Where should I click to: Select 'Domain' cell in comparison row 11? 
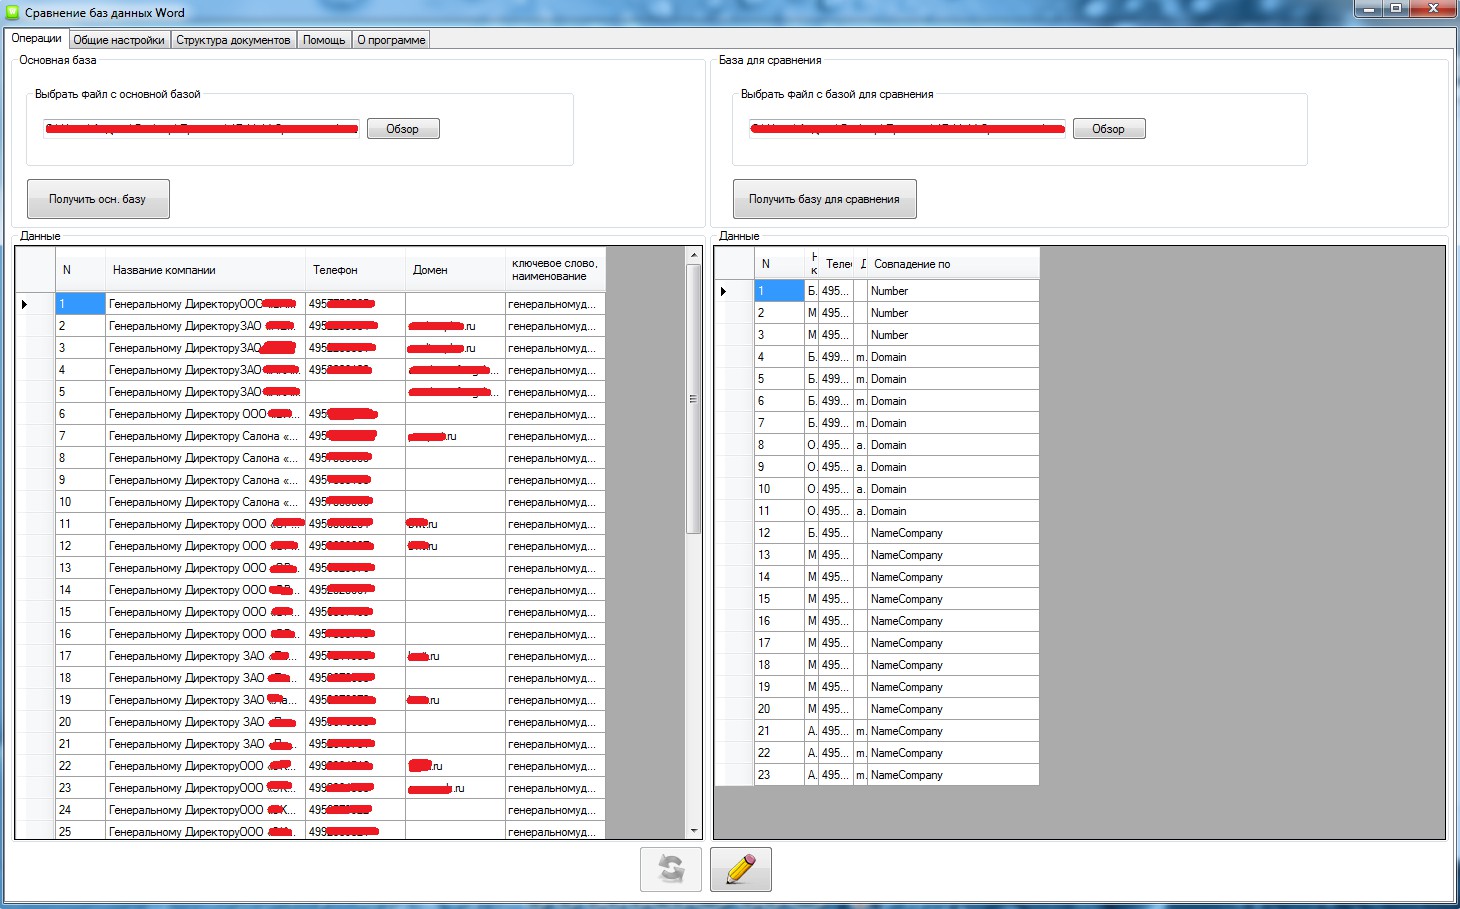point(953,511)
